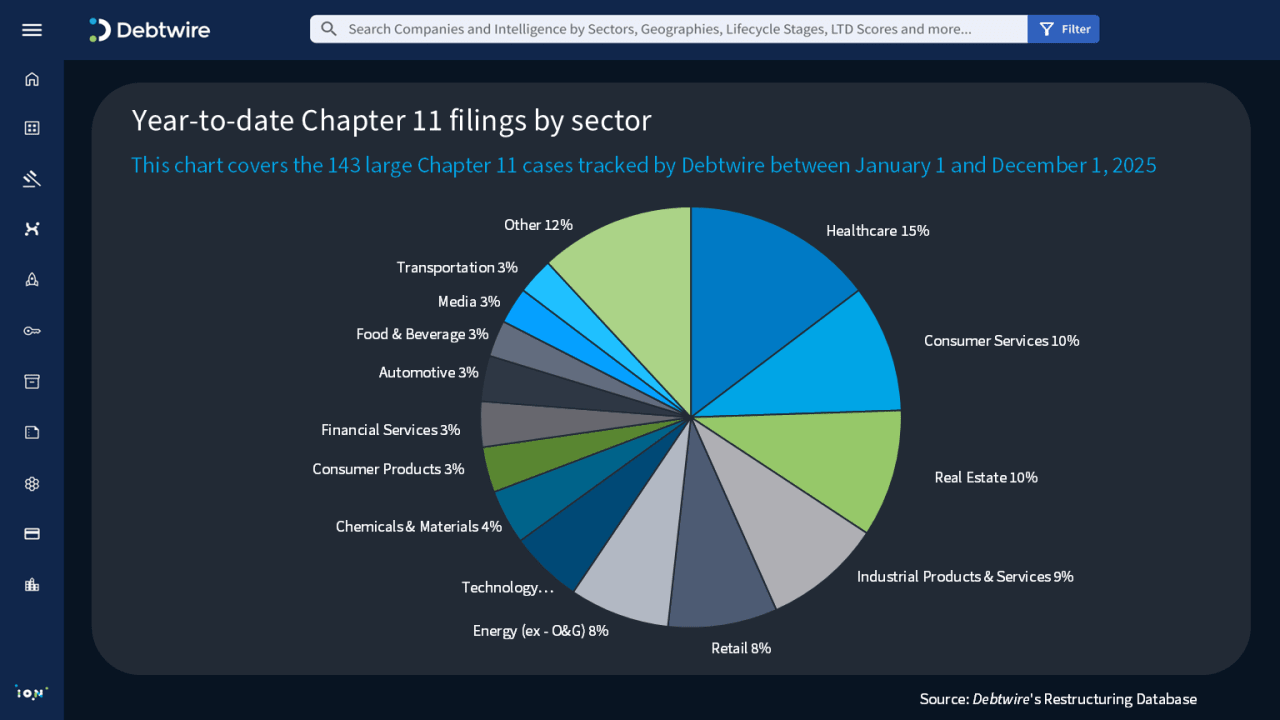
Task: Go to the Home icon in sidebar
Action: (32, 79)
